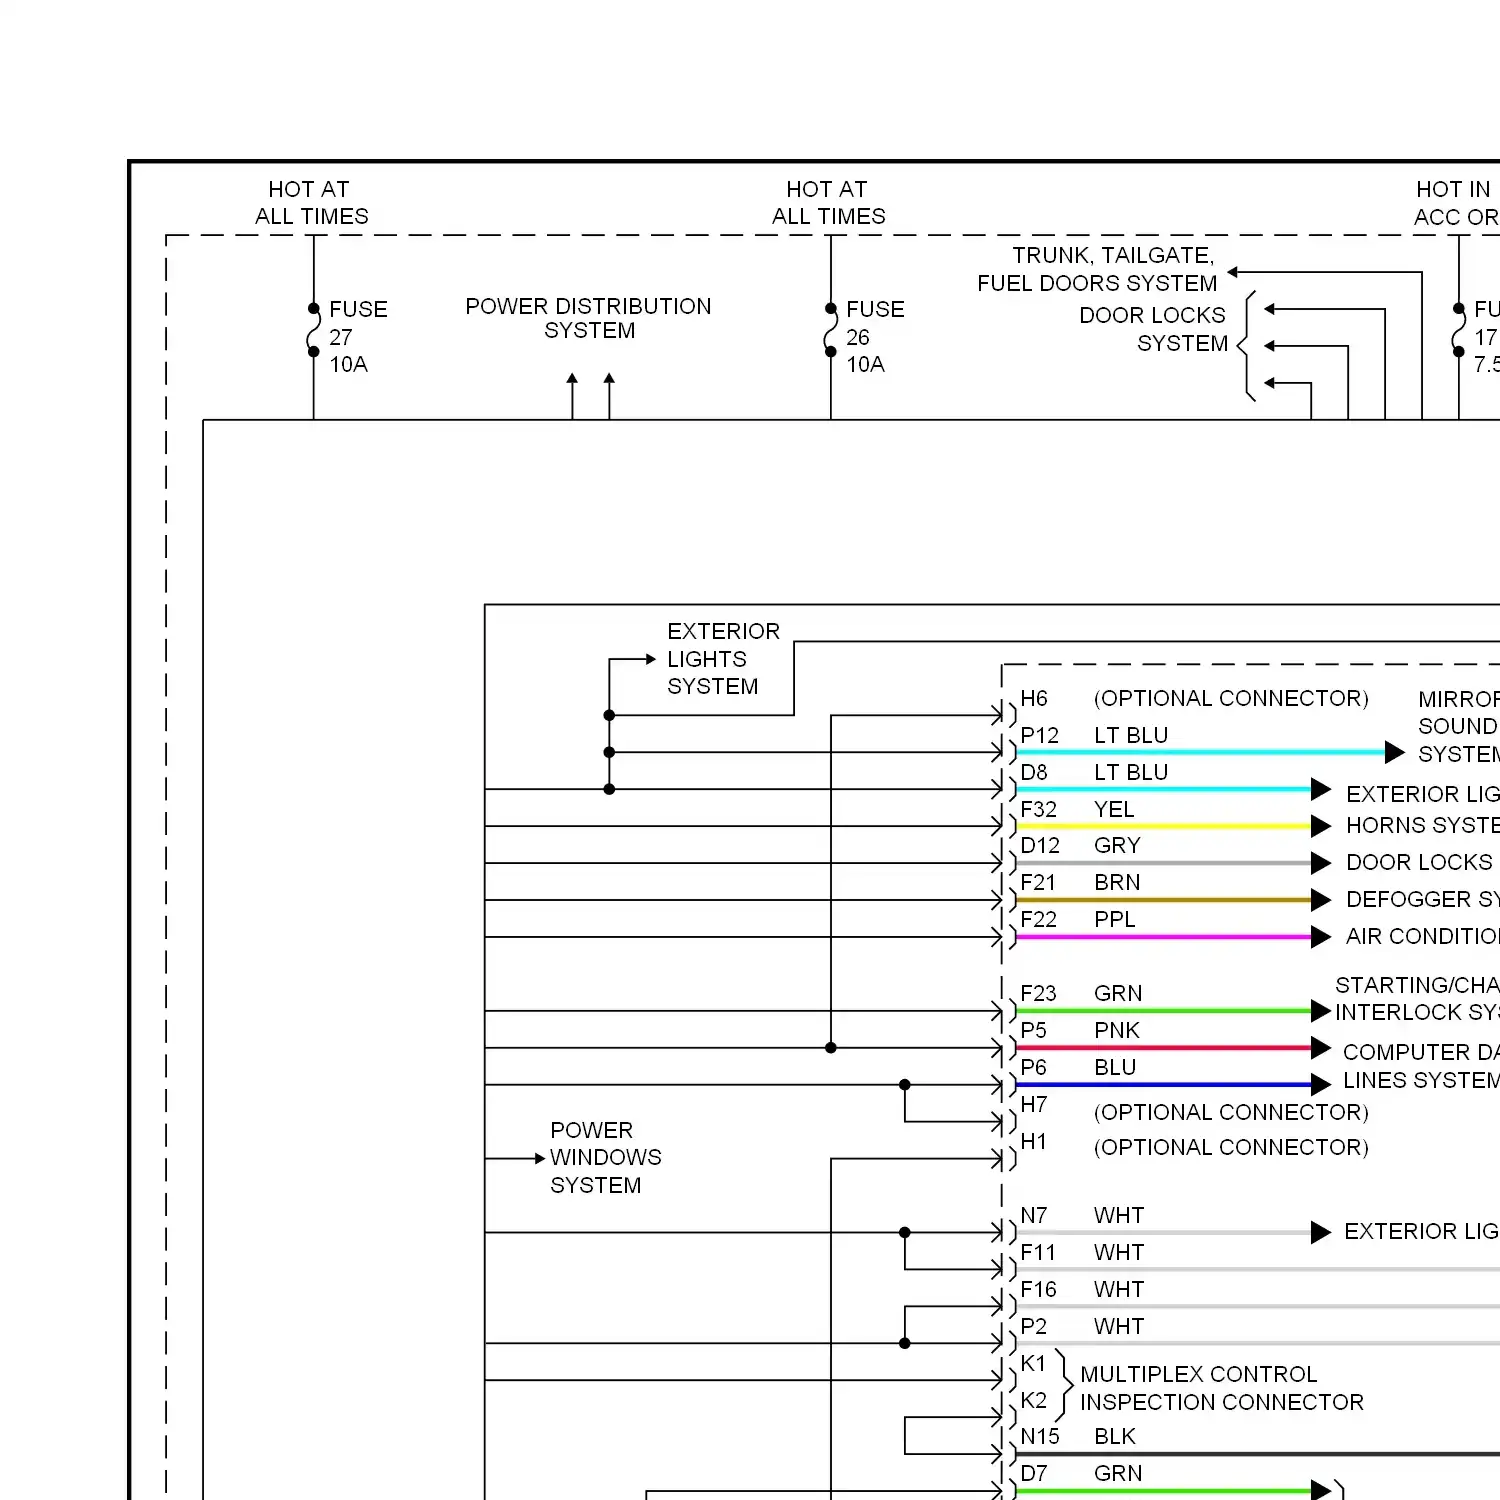Click the WHT label next to F16
The height and width of the screenshot is (1500, 1500).
click(x=1119, y=1289)
